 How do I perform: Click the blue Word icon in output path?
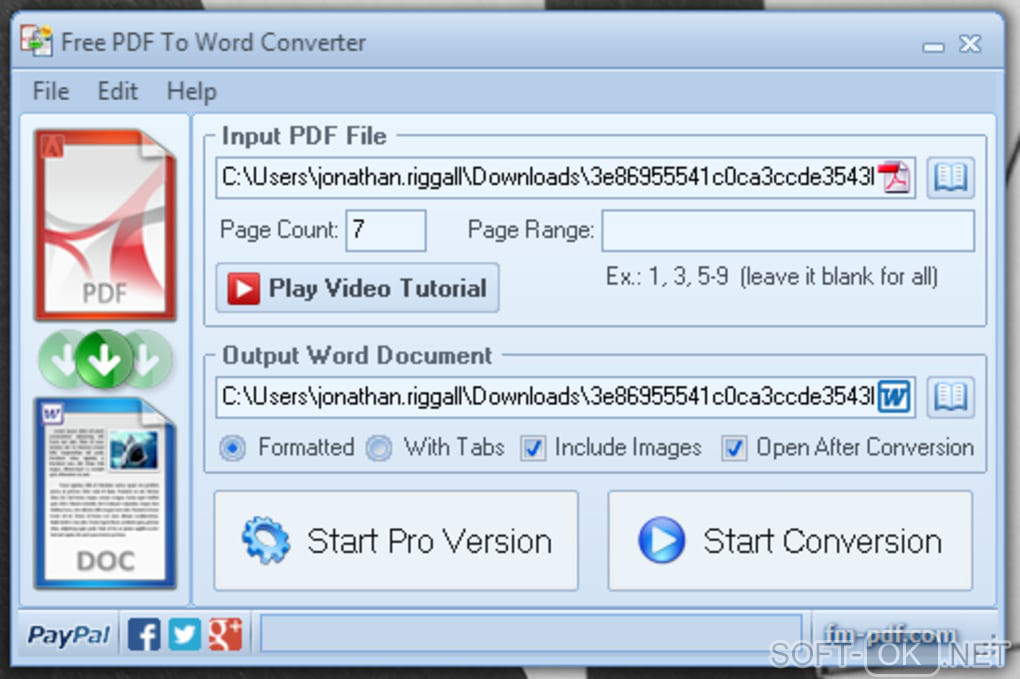(x=895, y=396)
